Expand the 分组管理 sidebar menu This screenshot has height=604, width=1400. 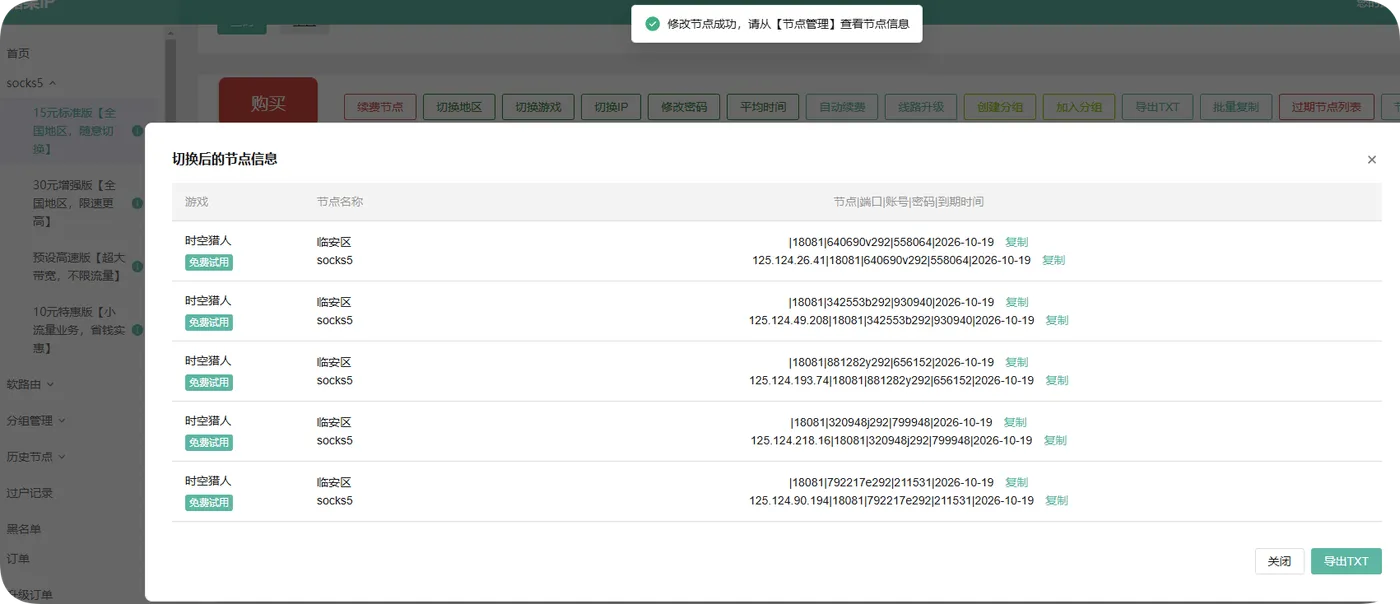coord(36,421)
